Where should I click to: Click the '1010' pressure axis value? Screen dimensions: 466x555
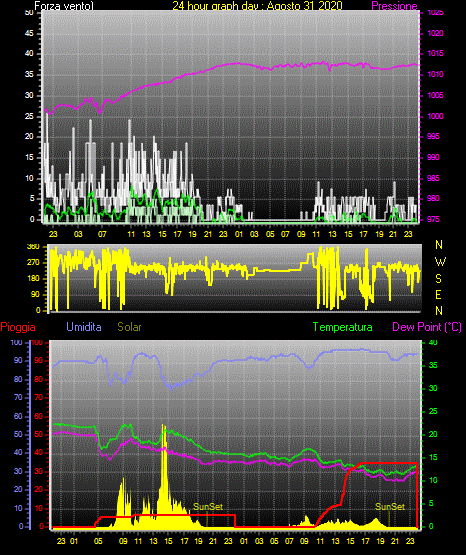tap(435, 74)
